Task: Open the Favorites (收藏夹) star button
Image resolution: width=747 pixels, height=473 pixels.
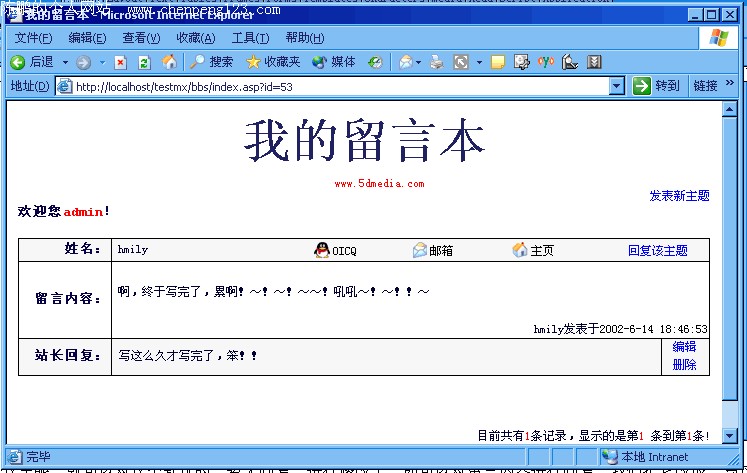Action: [x=273, y=62]
